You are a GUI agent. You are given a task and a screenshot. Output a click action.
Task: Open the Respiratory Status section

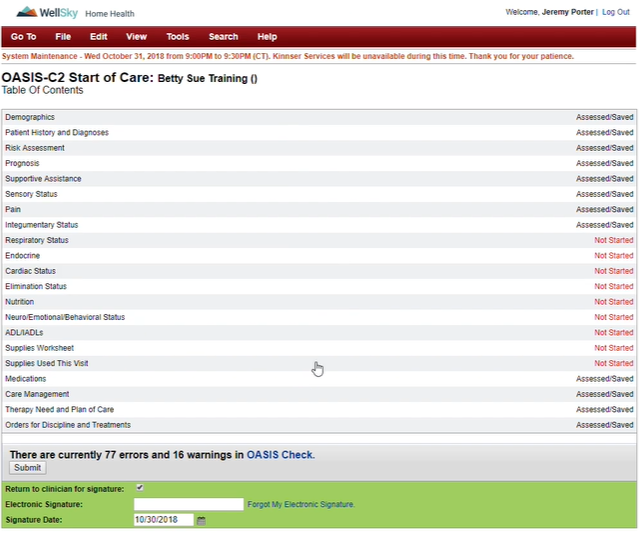pos(37,240)
